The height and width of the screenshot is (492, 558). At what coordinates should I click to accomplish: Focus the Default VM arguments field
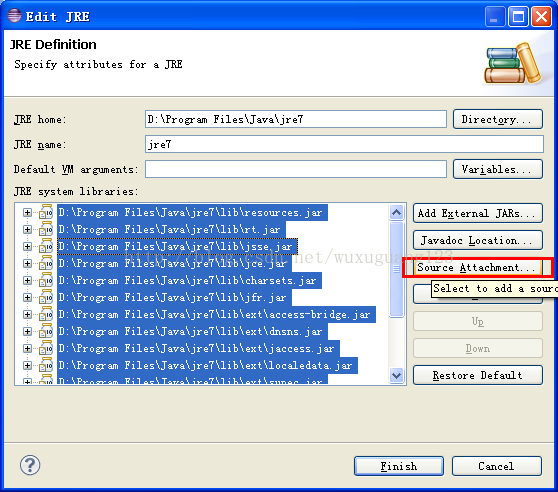tap(296, 169)
